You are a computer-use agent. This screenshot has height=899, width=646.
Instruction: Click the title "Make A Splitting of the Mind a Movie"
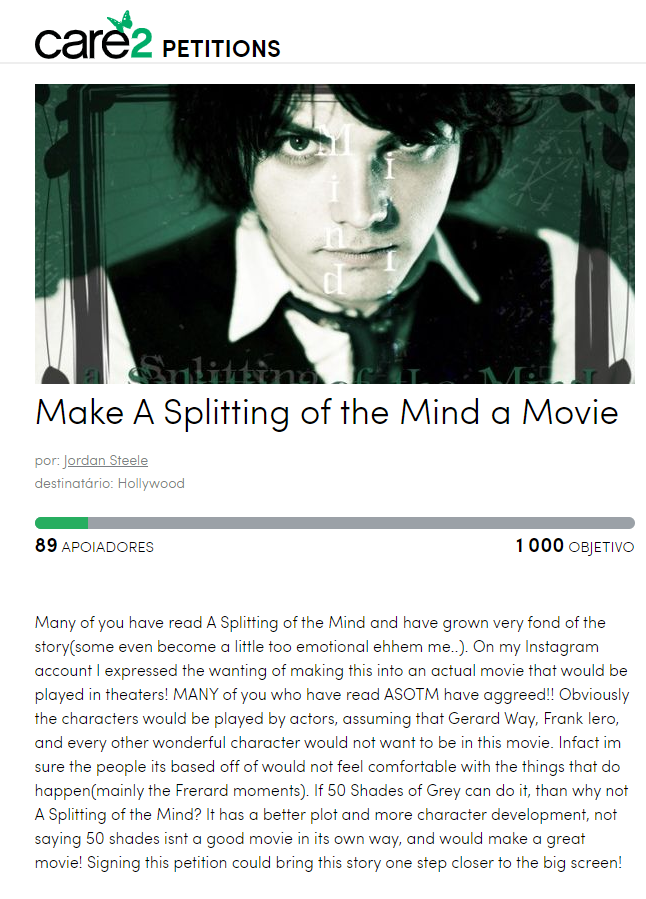(x=327, y=412)
